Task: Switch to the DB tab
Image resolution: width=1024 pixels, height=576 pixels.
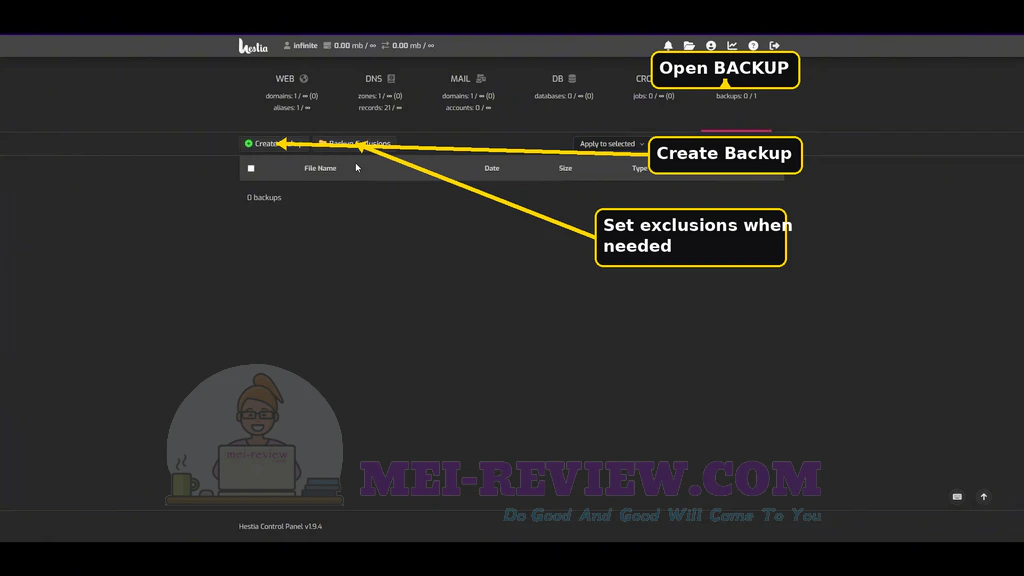Action: coord(564,78)
